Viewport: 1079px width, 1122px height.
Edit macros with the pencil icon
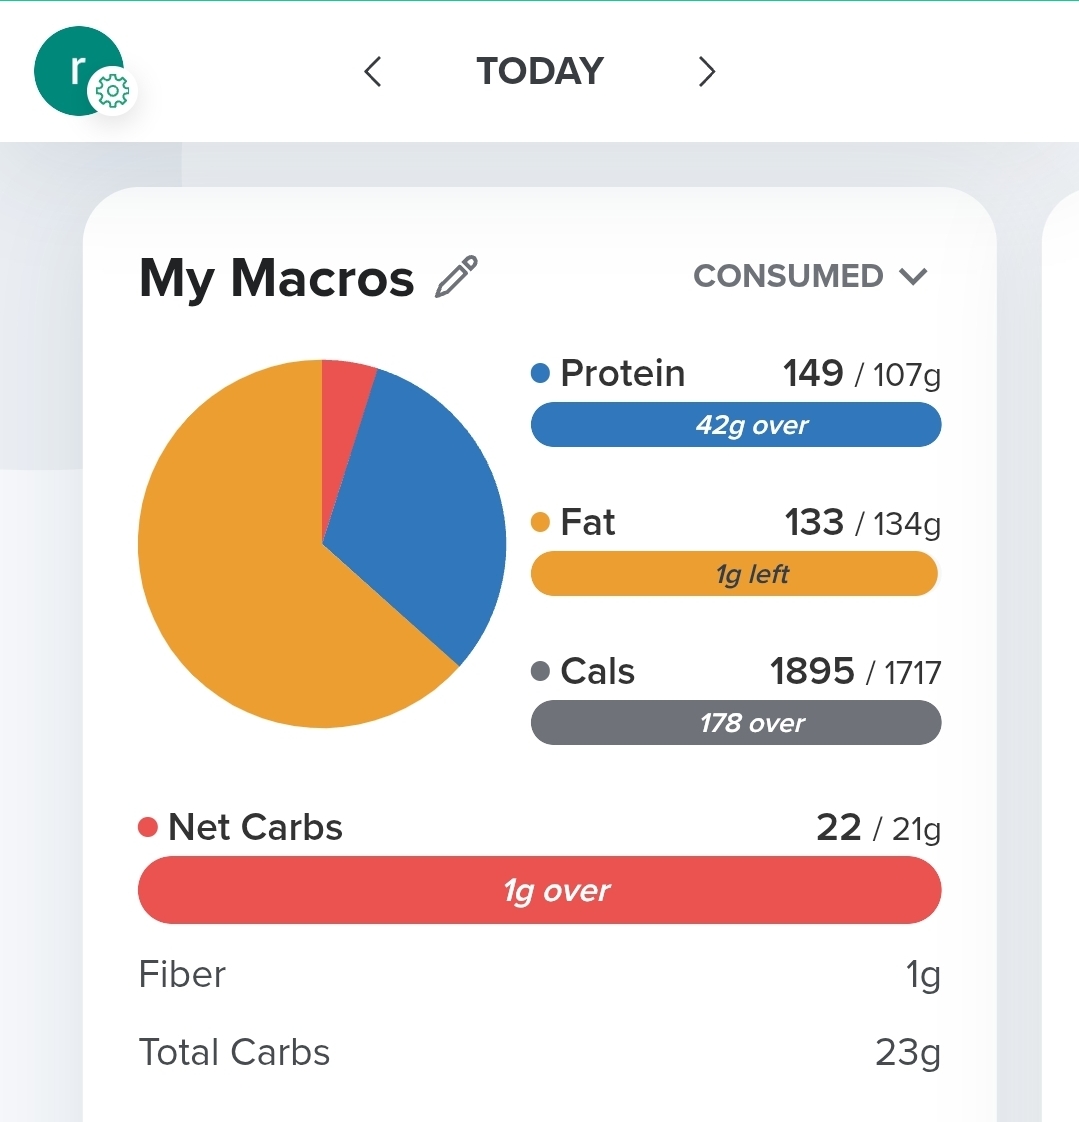pos(456,276)
